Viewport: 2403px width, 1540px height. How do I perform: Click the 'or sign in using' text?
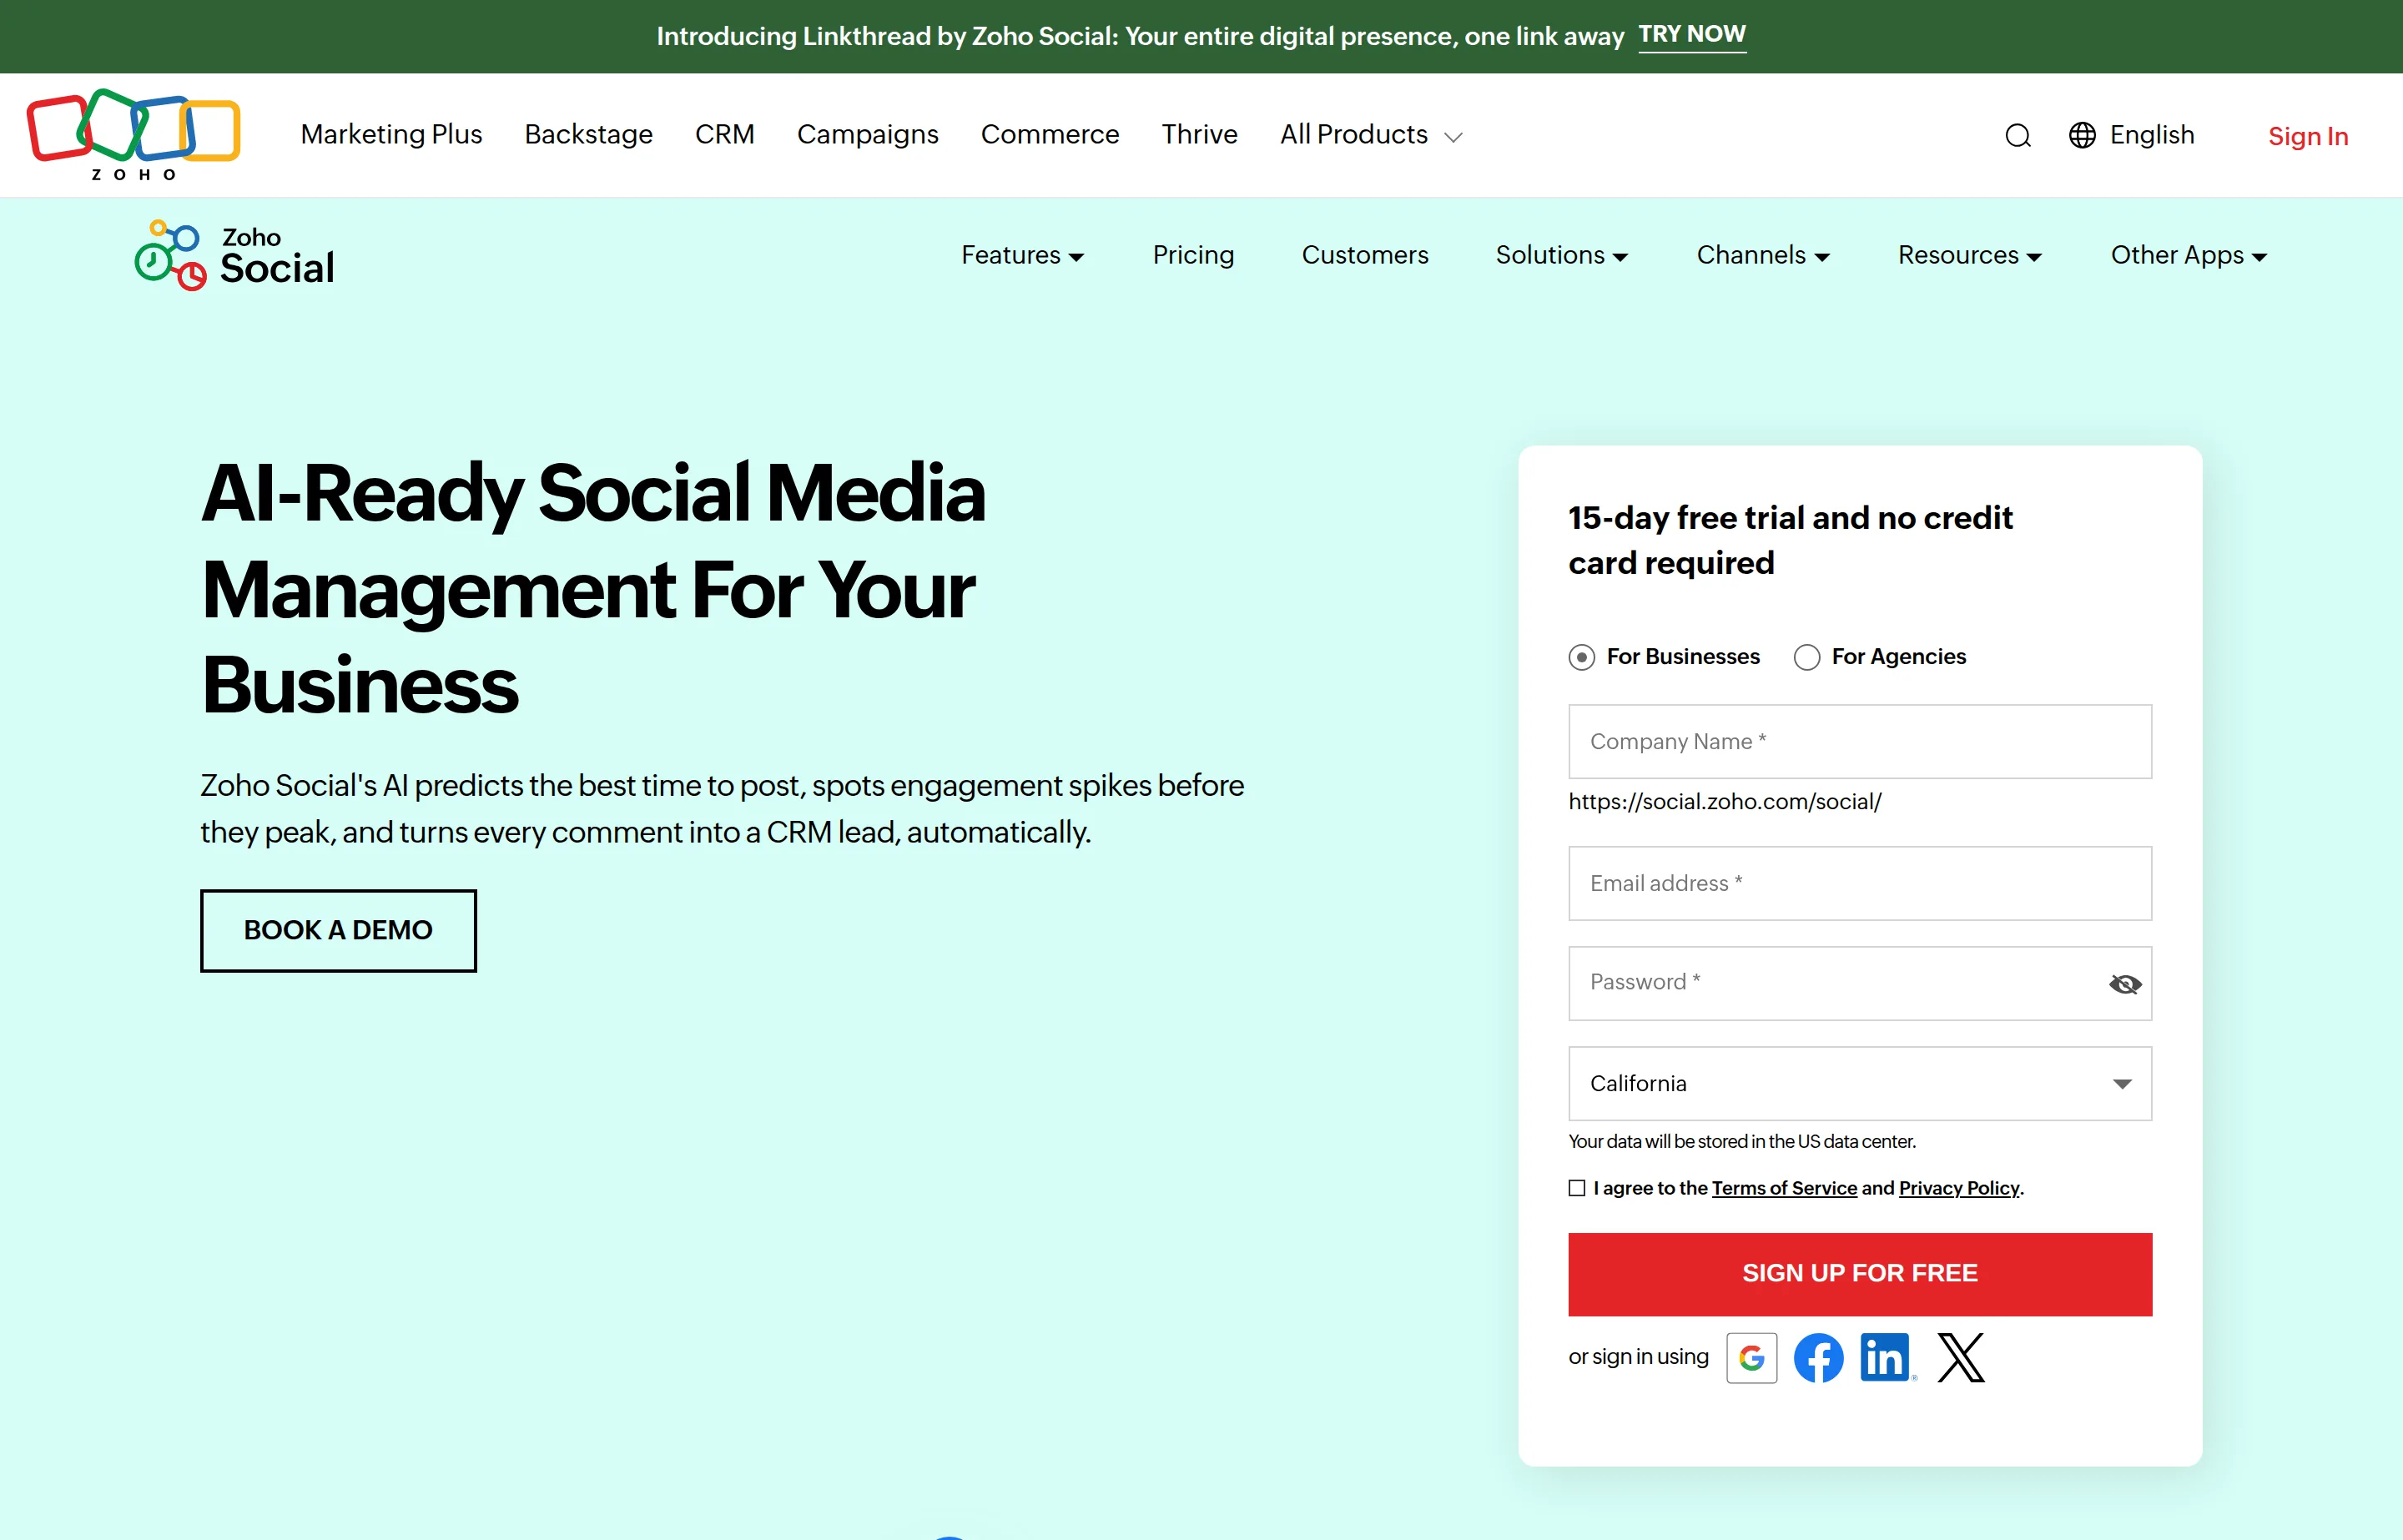1637,1357
